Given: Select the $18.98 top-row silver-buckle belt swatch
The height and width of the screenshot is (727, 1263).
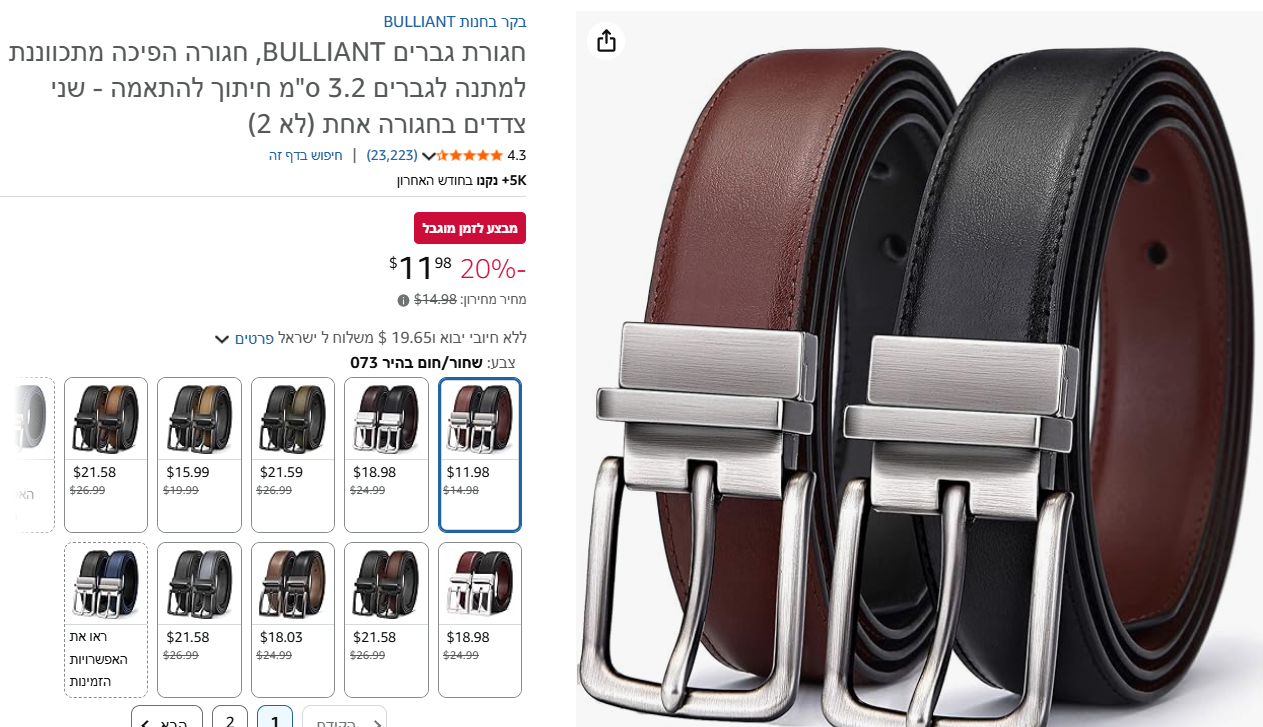Looking at the screenshot, I should (x=386, y=455).
